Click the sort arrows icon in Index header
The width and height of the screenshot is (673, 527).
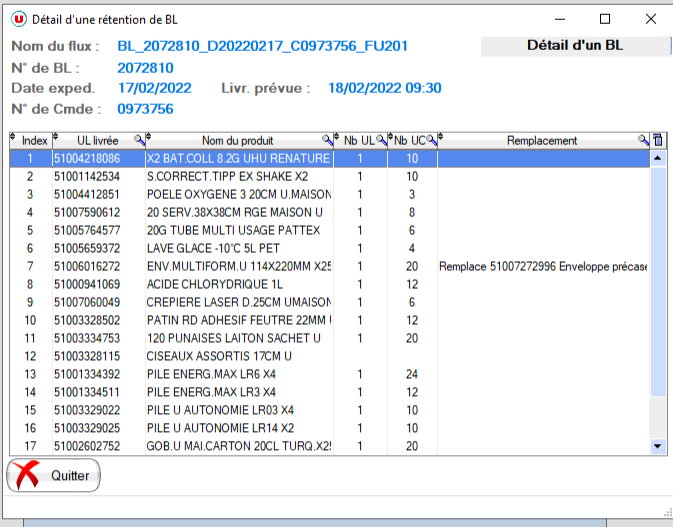pos(13,139)
